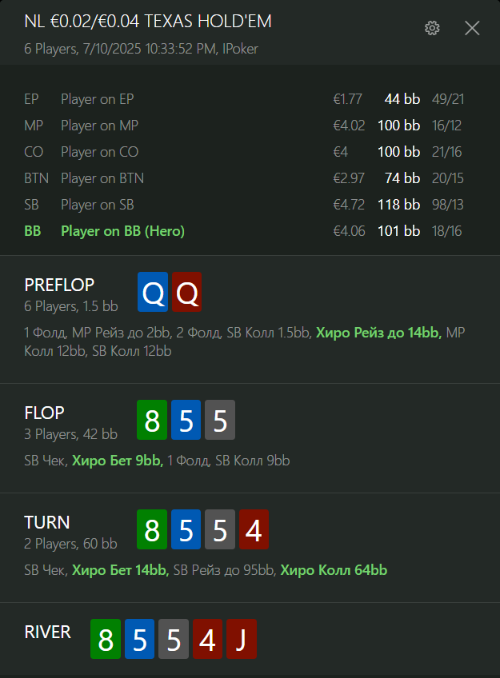Click the red Queen hole card
Image resolution: width=500 pixels, height=678 pixels.
(x=187, y=292)
